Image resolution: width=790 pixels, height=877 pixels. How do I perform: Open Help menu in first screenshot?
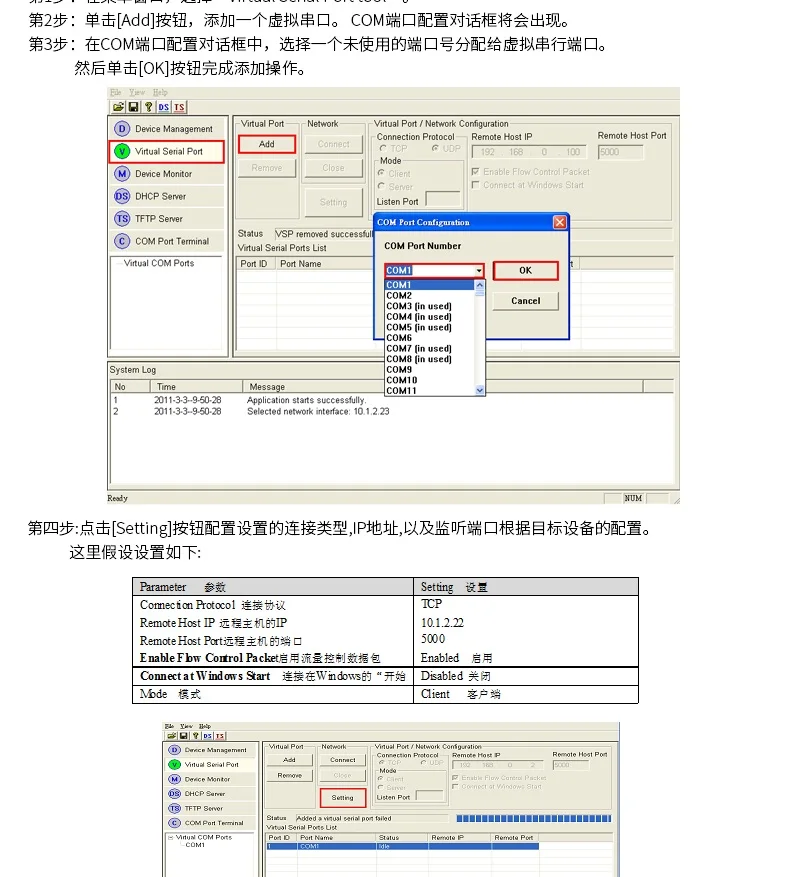coord(160,92)
